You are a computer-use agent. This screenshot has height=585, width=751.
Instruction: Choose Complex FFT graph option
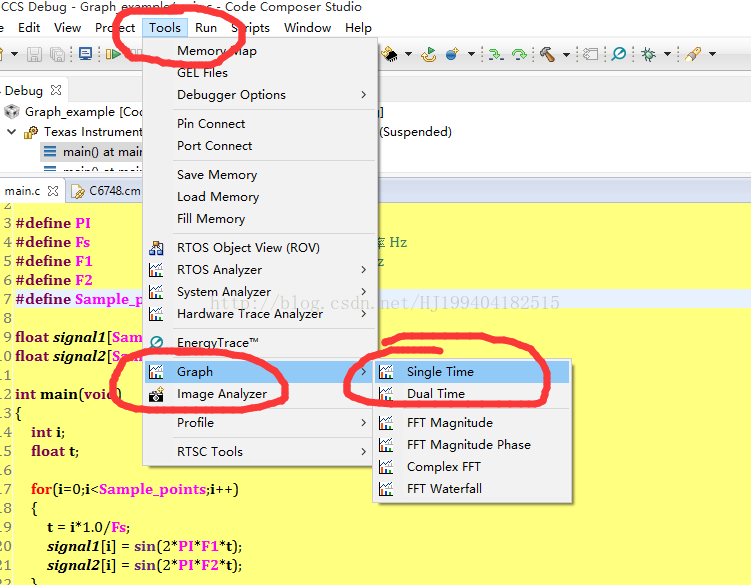click(472, 467)
